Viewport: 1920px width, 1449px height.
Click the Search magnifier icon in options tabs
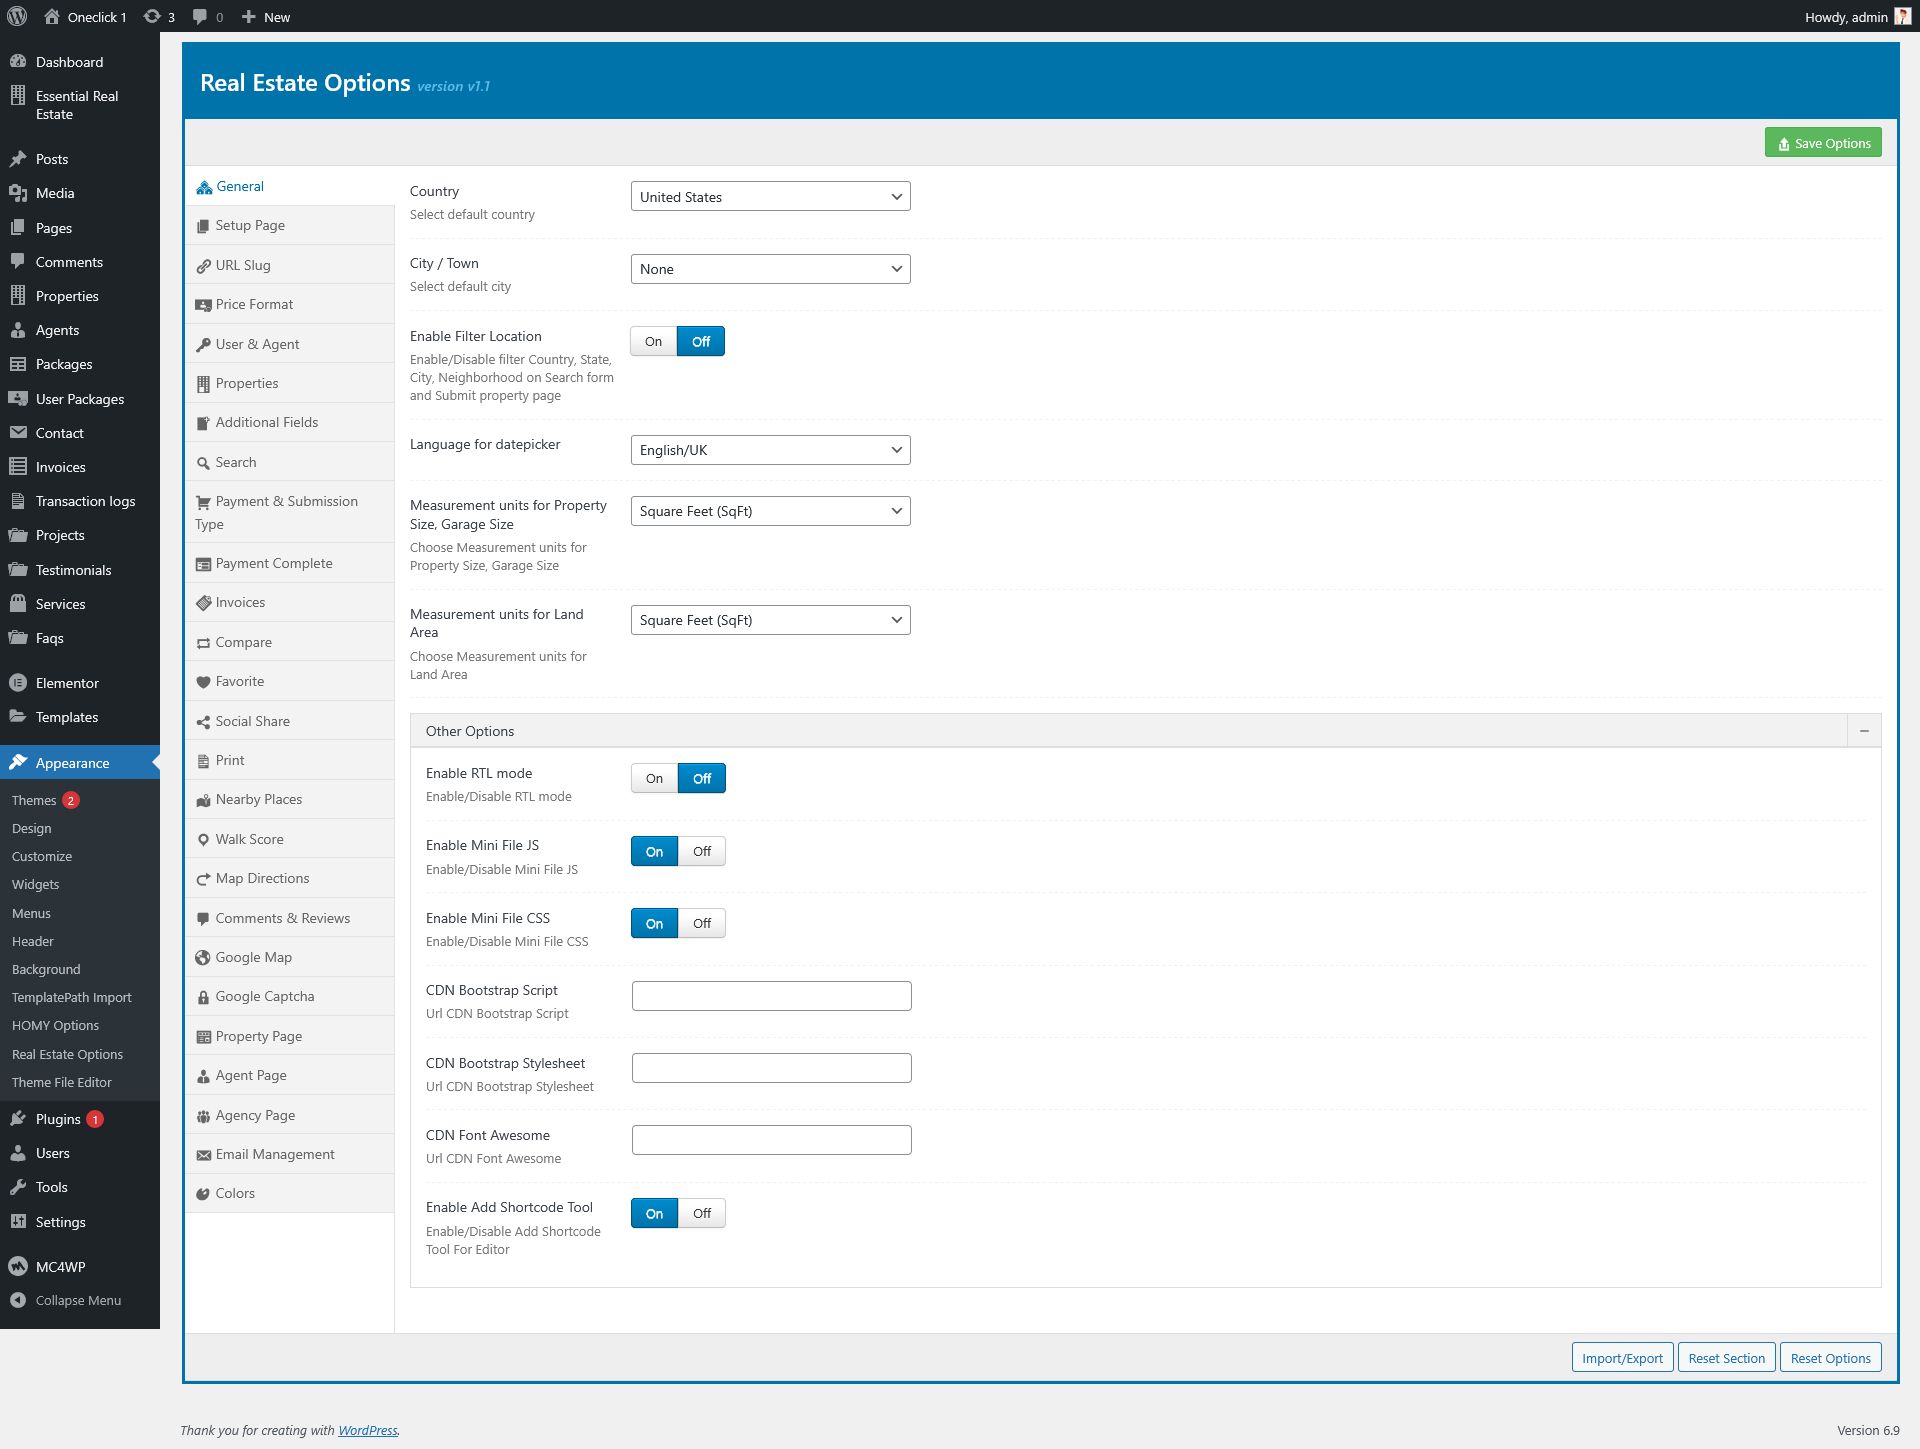coord(203,463)
